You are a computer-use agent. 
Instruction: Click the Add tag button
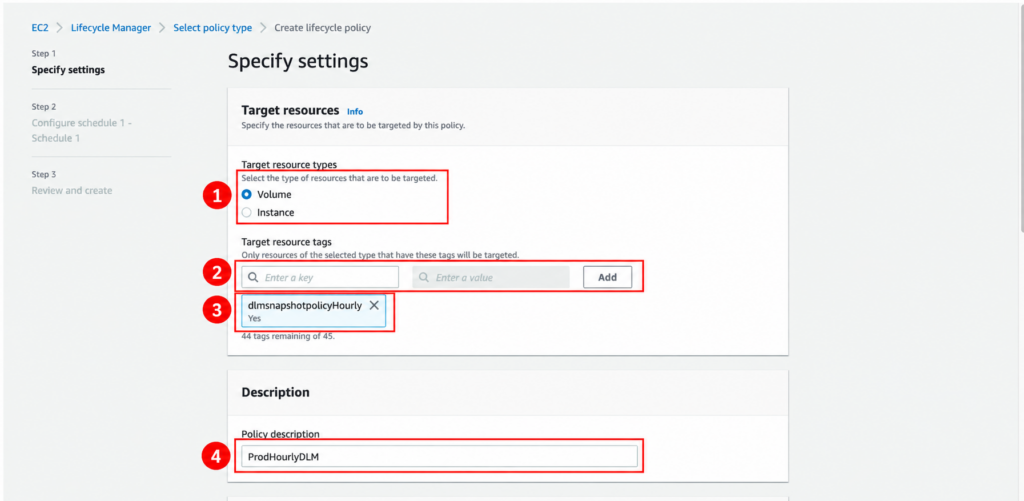click(607, 277)
